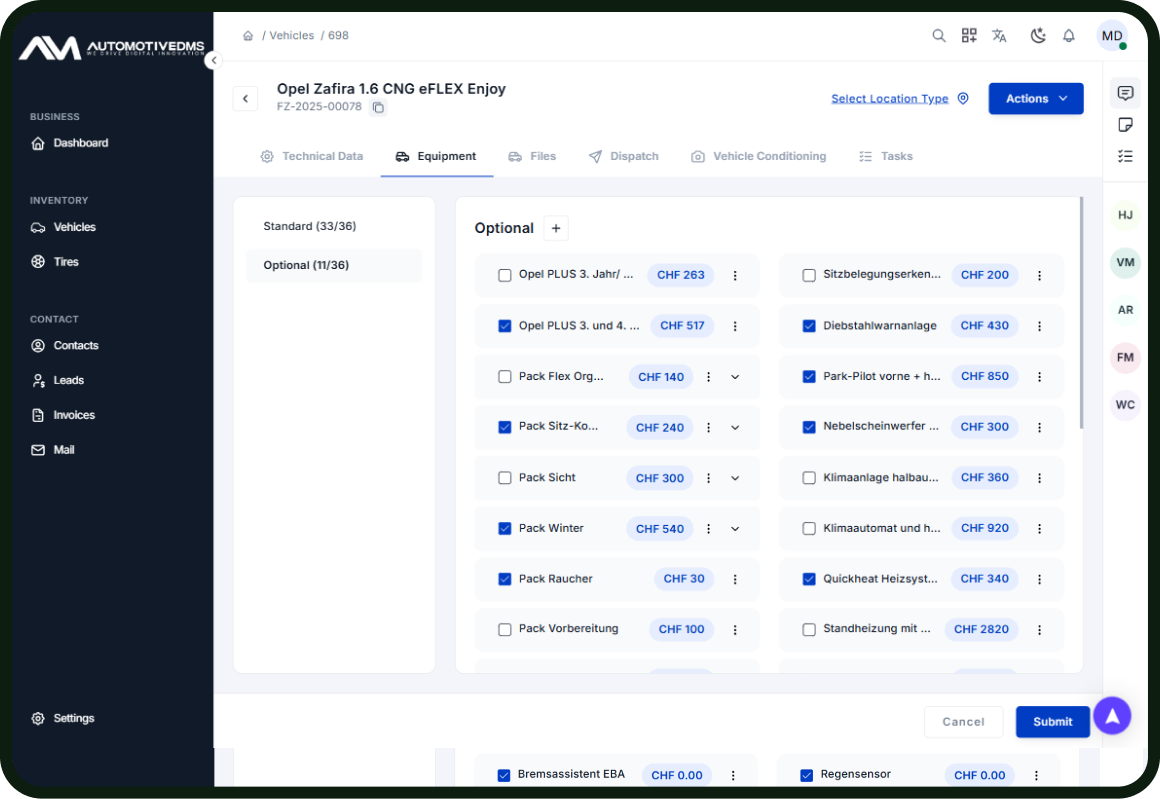1160x799 pixels.
Task: Open more options for Standheizung row
Action: [x=1039, y=630]
